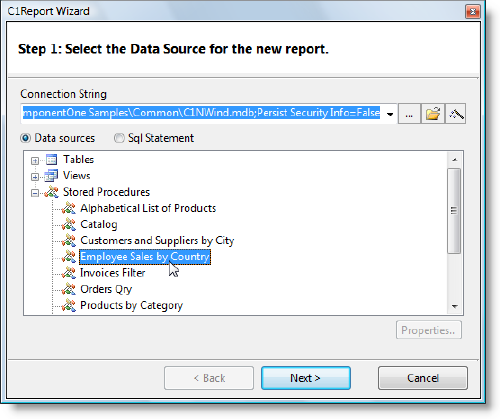Click the ellipsis browse button

point(409,114)
